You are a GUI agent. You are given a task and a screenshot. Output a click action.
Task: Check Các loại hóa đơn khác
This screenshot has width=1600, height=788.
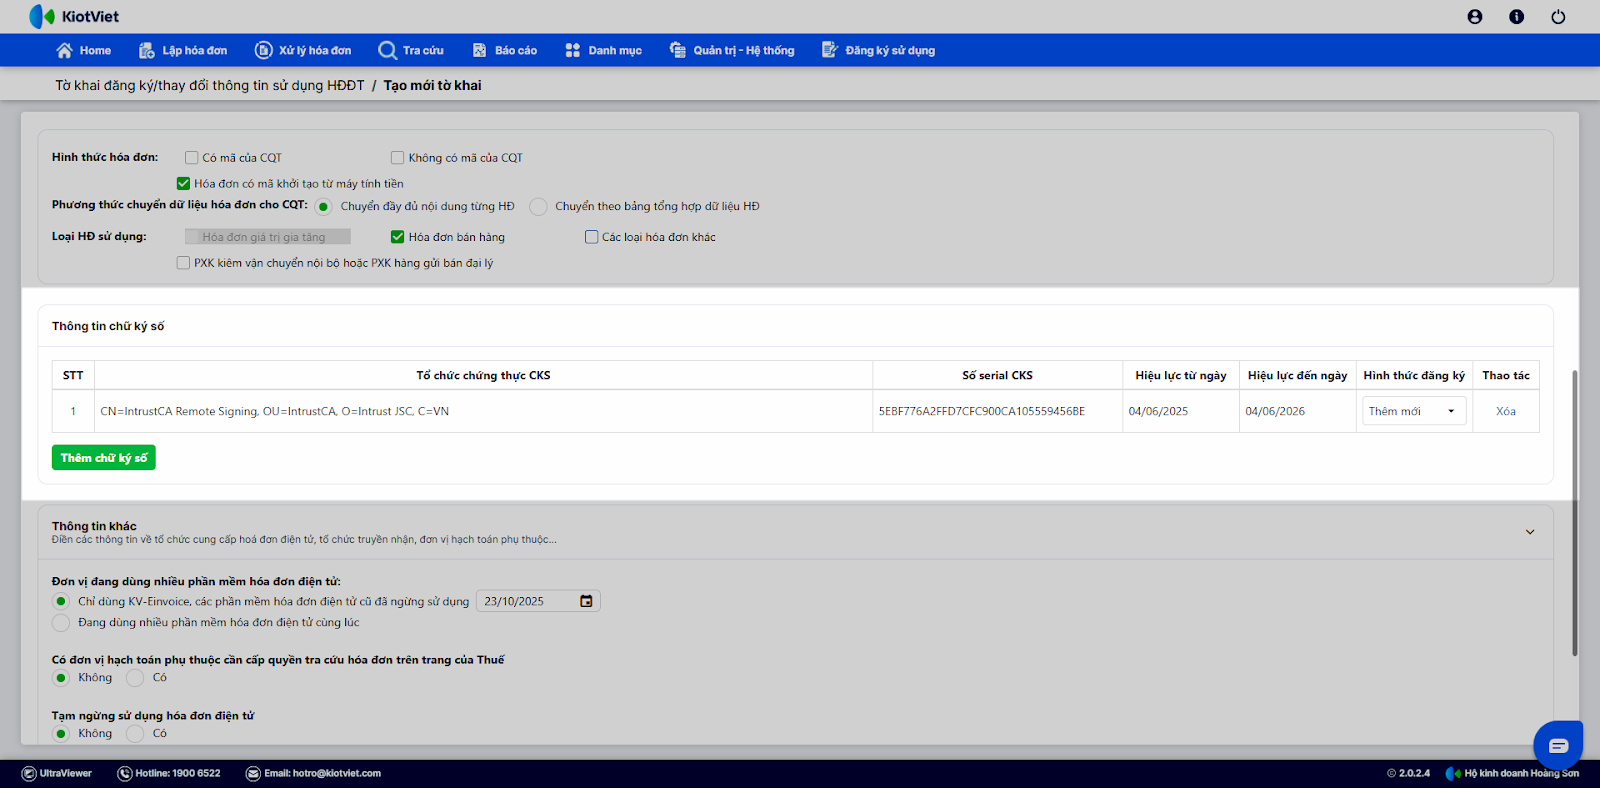tap(591, 237)
